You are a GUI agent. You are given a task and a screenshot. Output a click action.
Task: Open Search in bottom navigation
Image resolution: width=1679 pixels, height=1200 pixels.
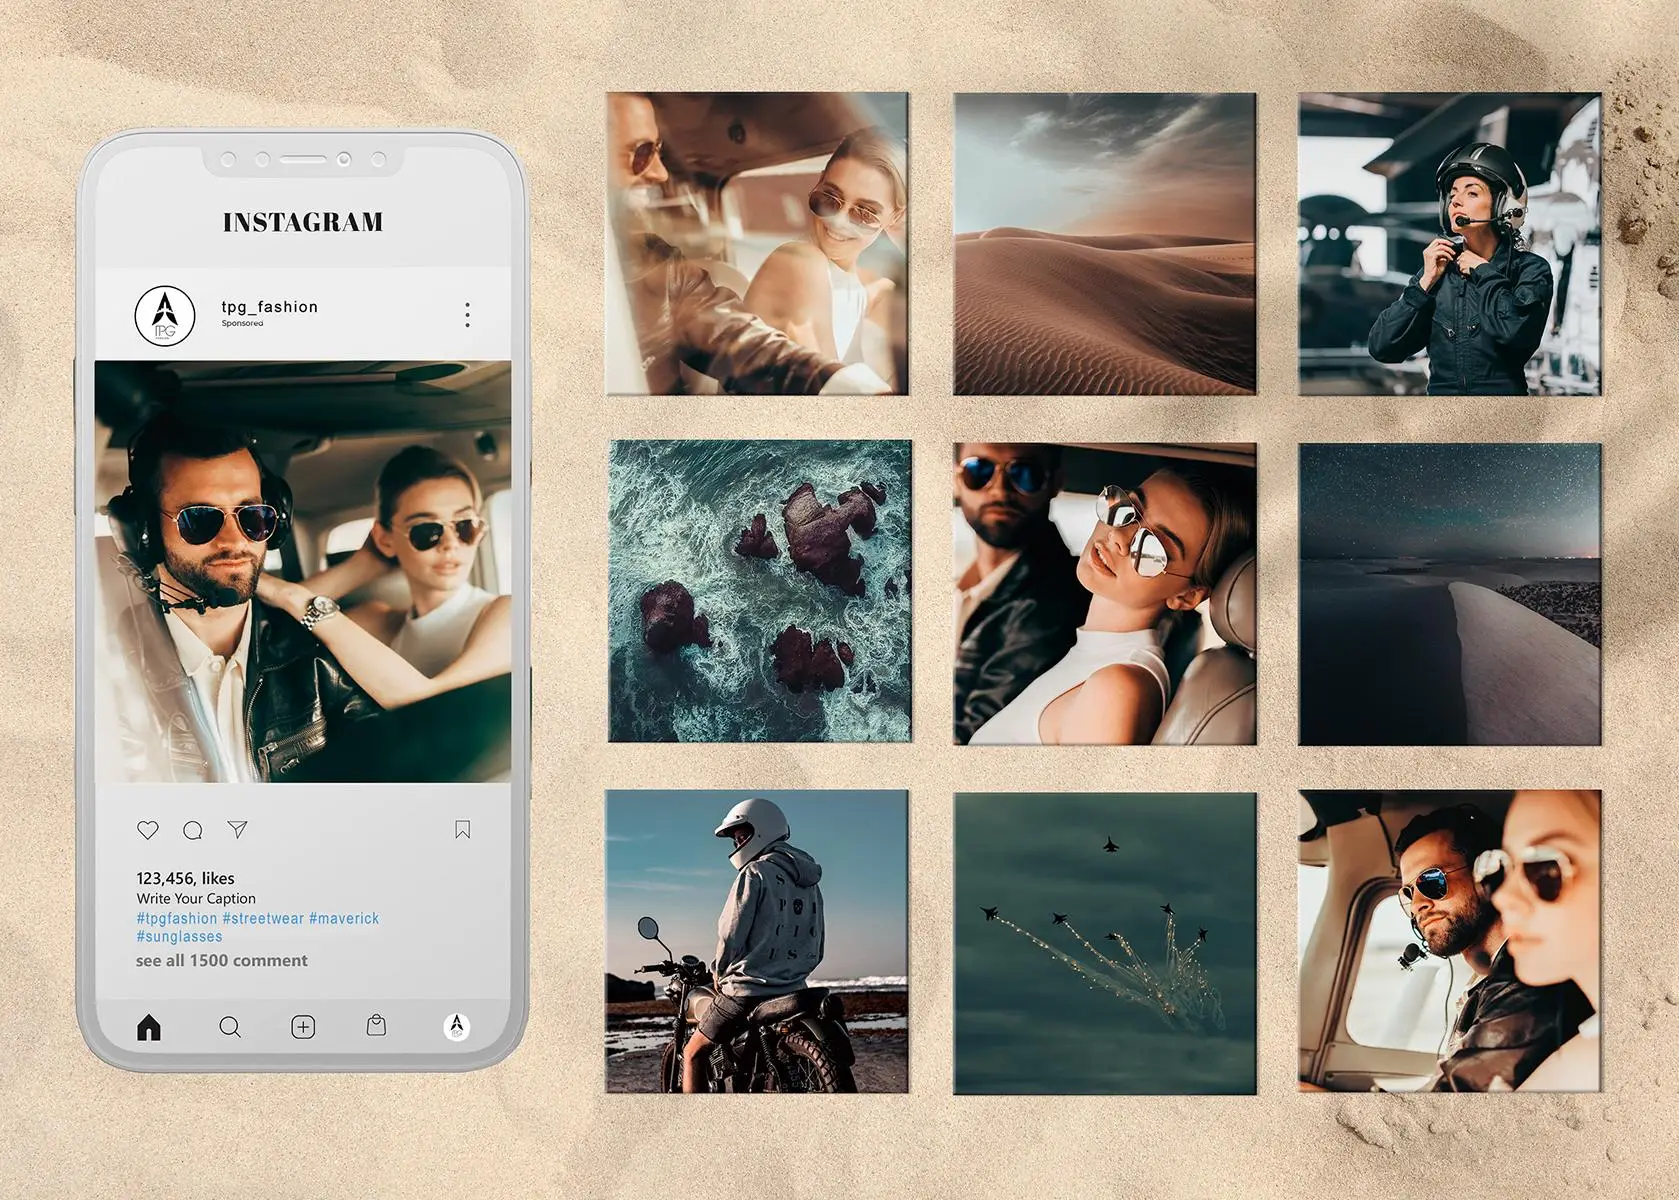coord(230,1027)
